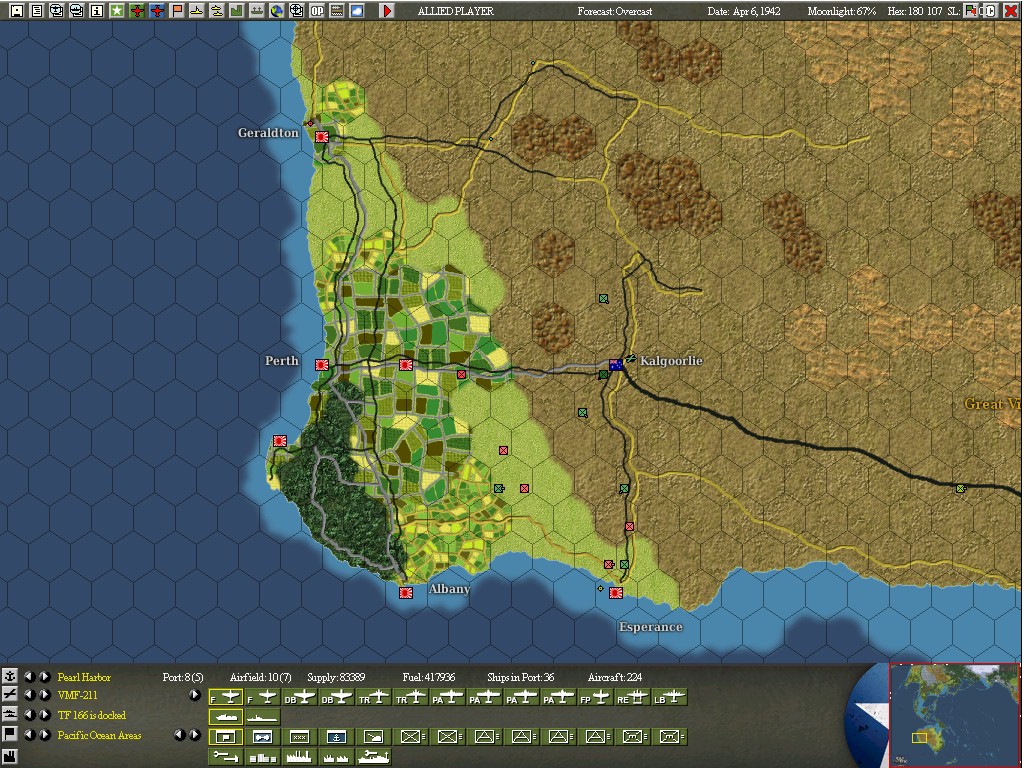Select the Japanese flag unit above Esperance
Screen dimensions: 1024x768
[x=615, y=592]
